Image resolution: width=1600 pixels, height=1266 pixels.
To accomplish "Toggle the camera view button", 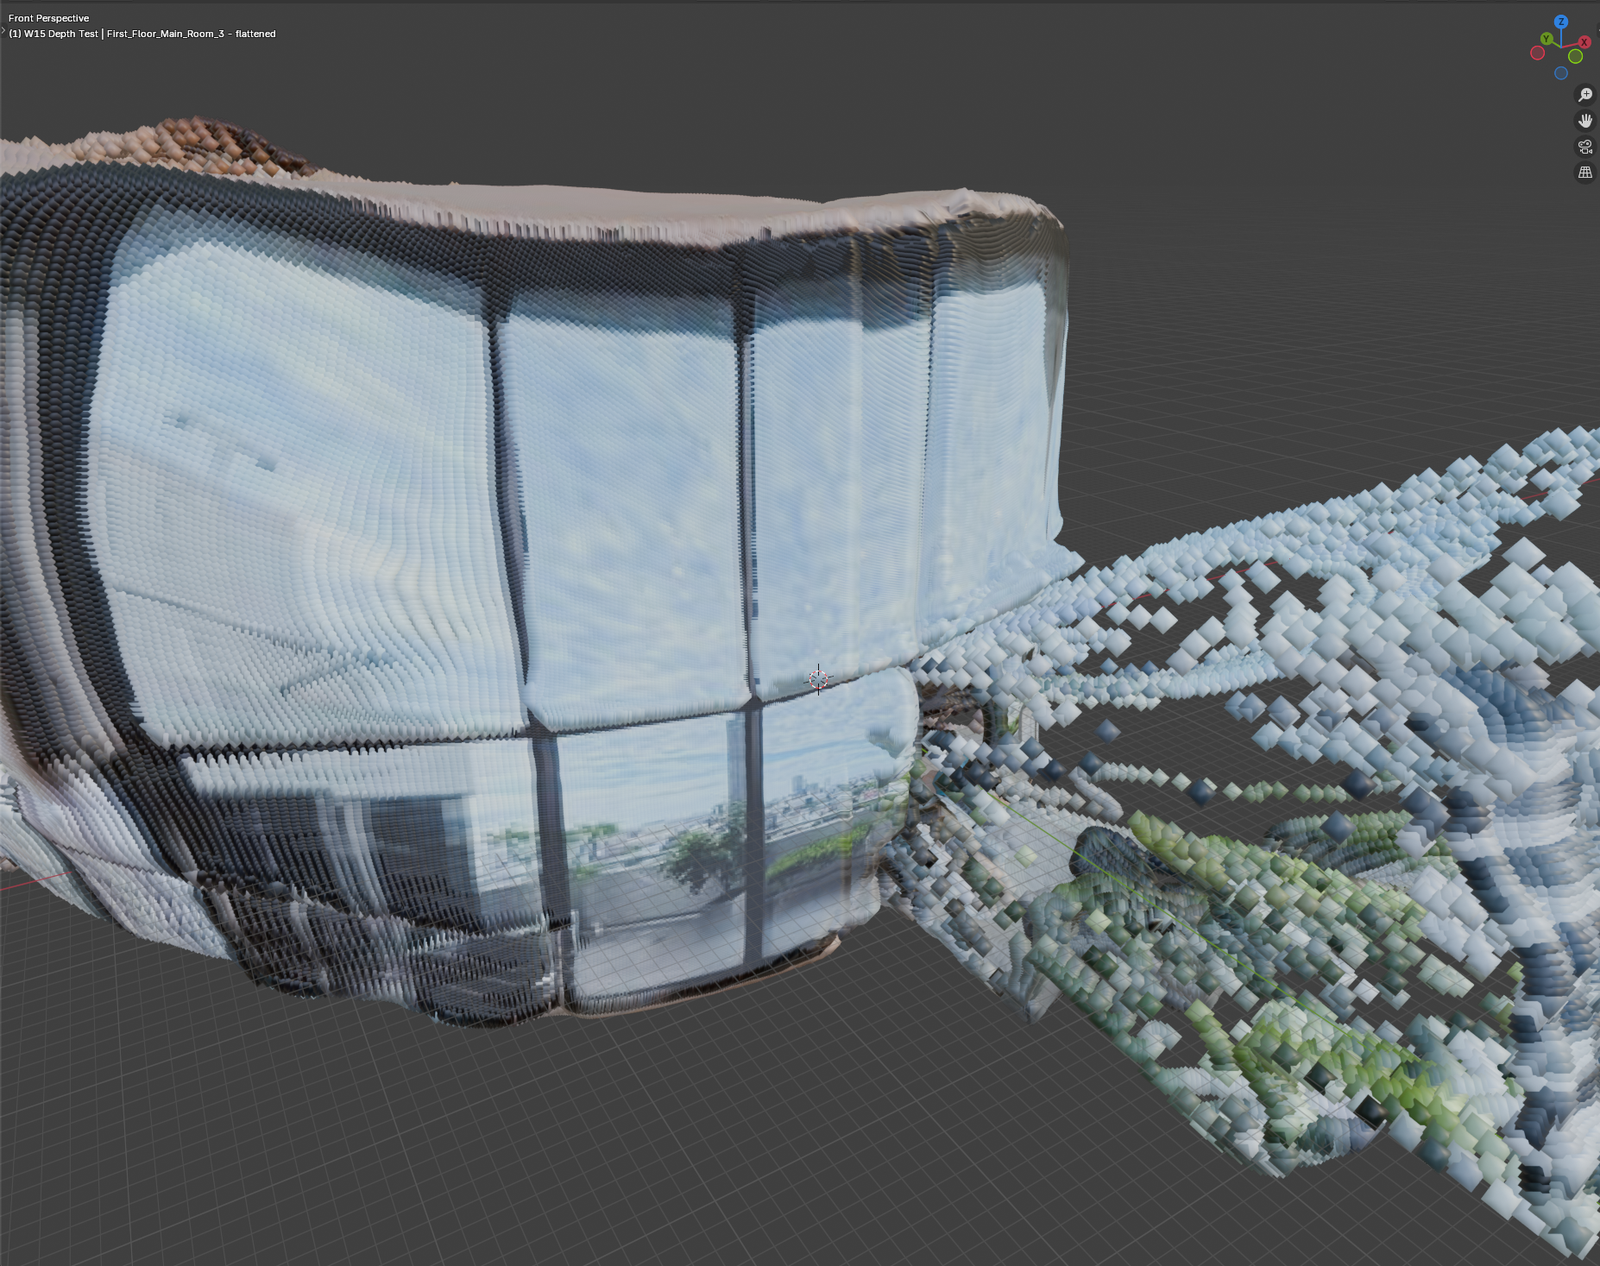I will [x=1585, y=147].
